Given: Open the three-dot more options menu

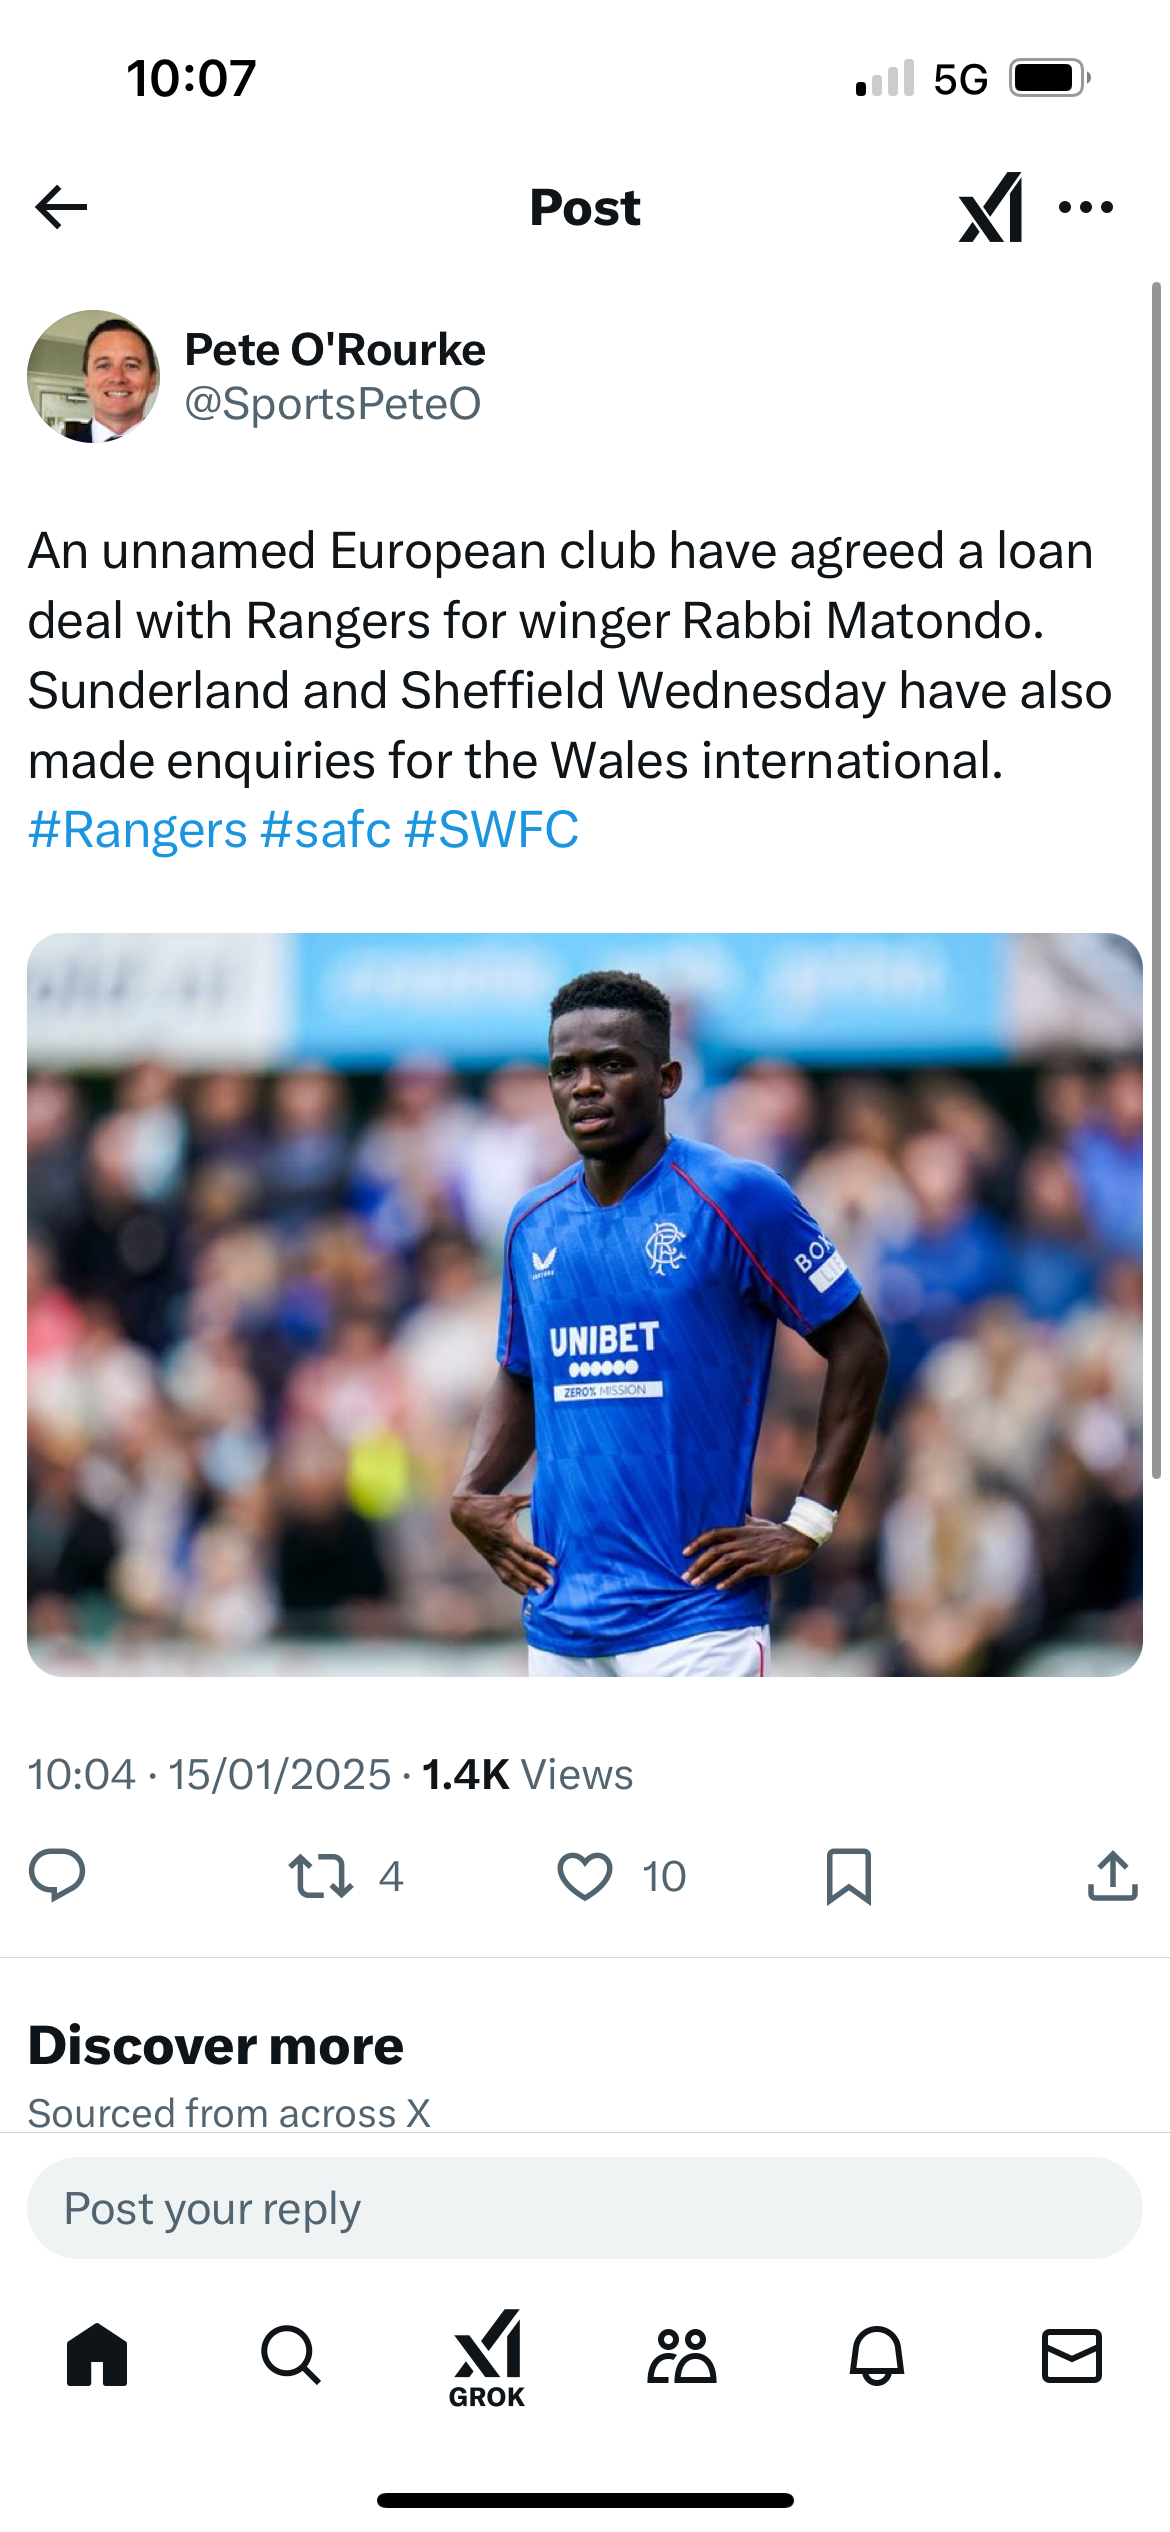Looking at the screenshot, I should [x=1086, y=207].
